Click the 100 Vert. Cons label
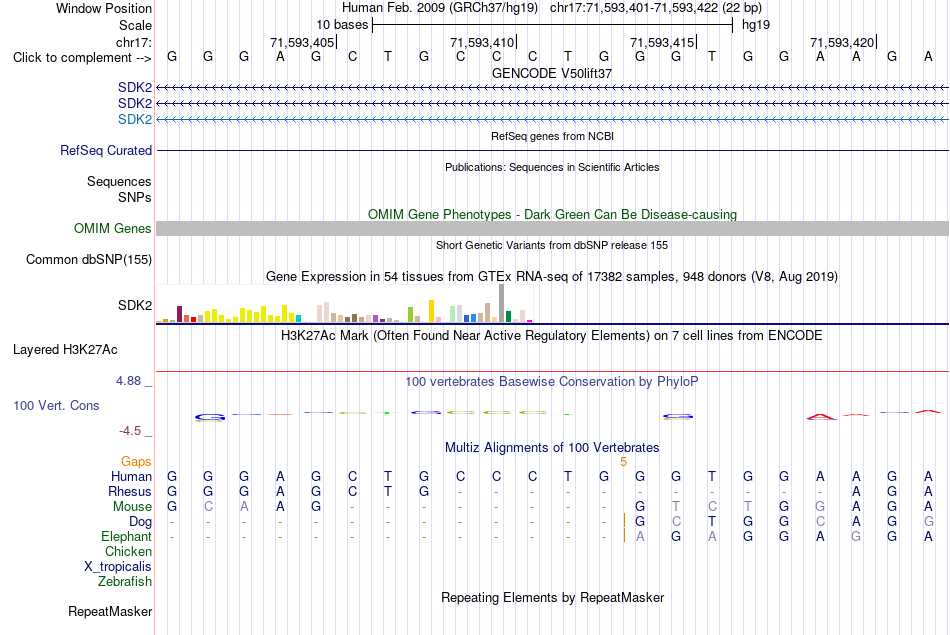This screenshot has width=950, height=635. pos(56,405)
